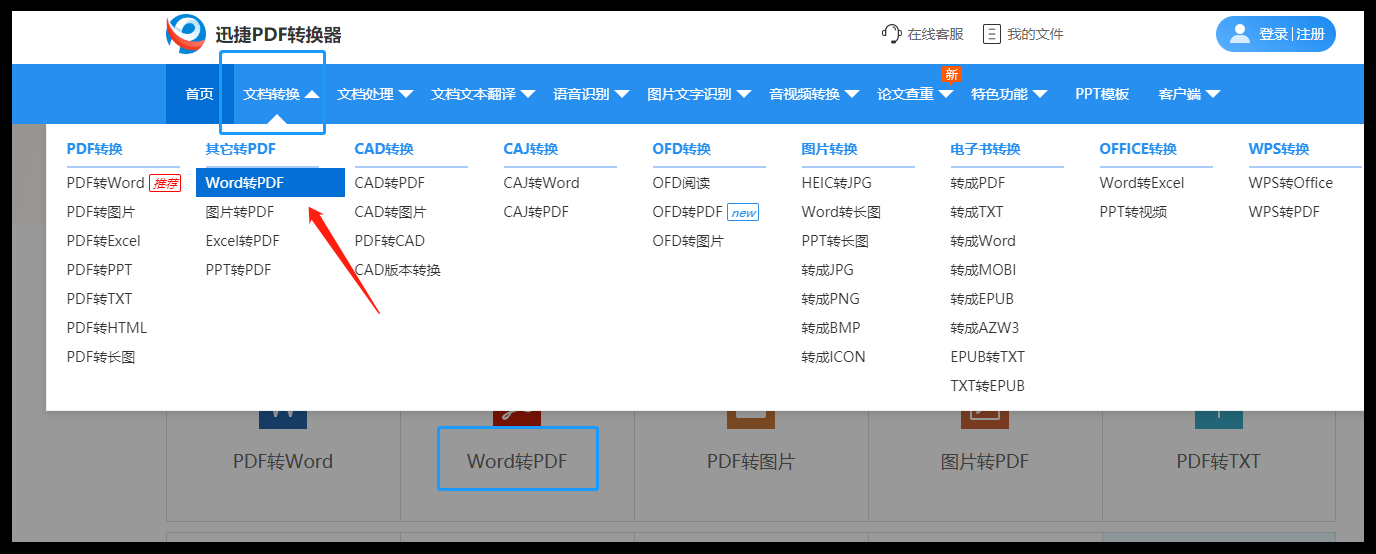The image size is (1376, 554).
Task: Click the user avatar icon in login button
Action: coord(1240,34)
